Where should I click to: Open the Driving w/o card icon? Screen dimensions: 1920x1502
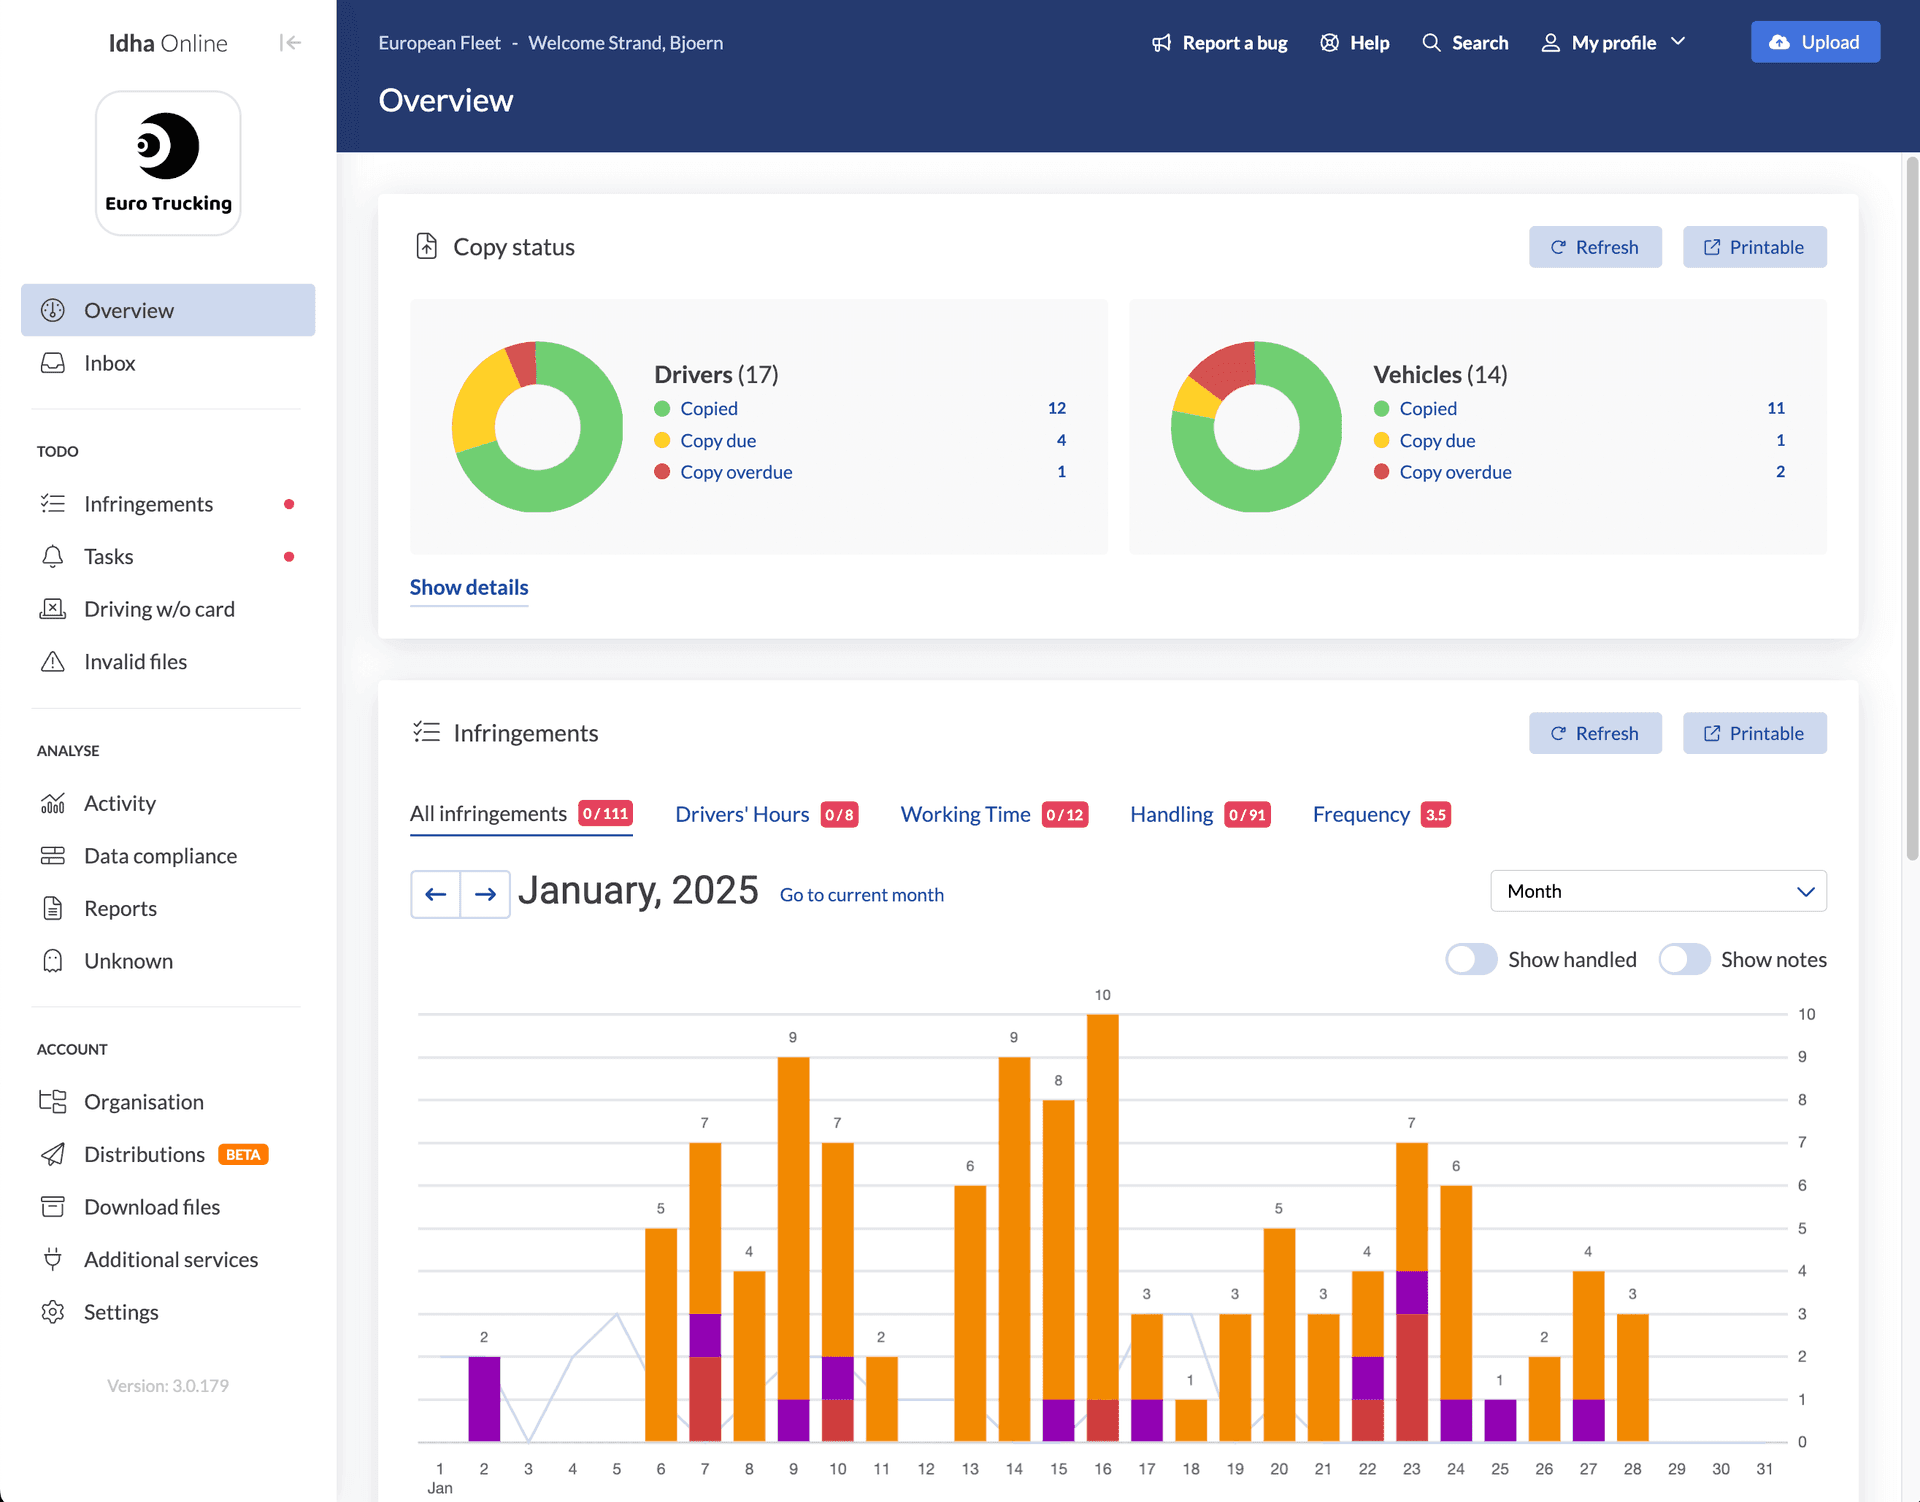click(53, 609)
